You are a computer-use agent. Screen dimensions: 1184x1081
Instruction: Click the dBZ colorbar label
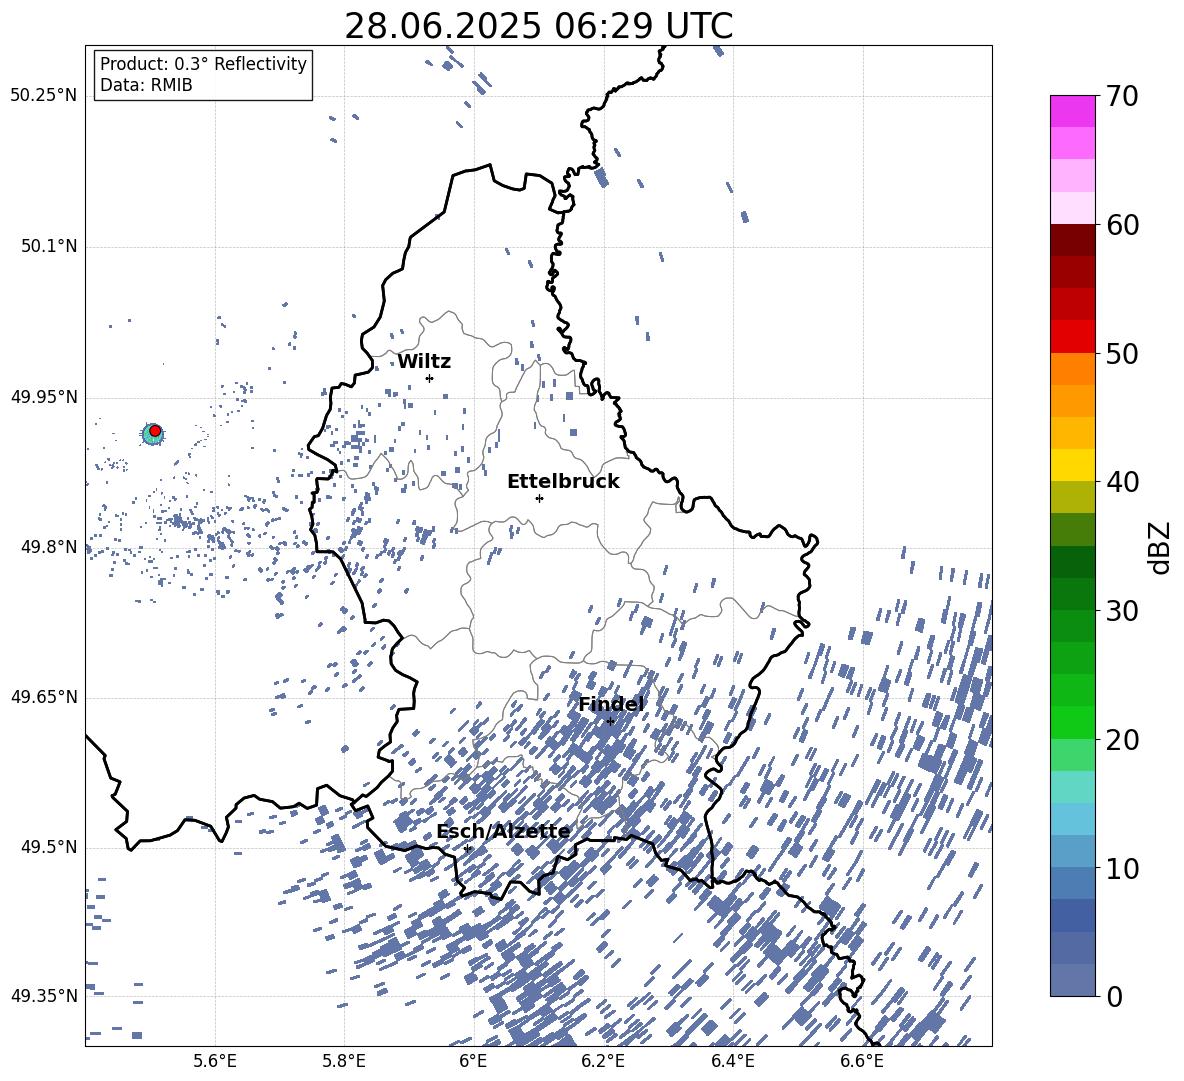pos(1161,547)
